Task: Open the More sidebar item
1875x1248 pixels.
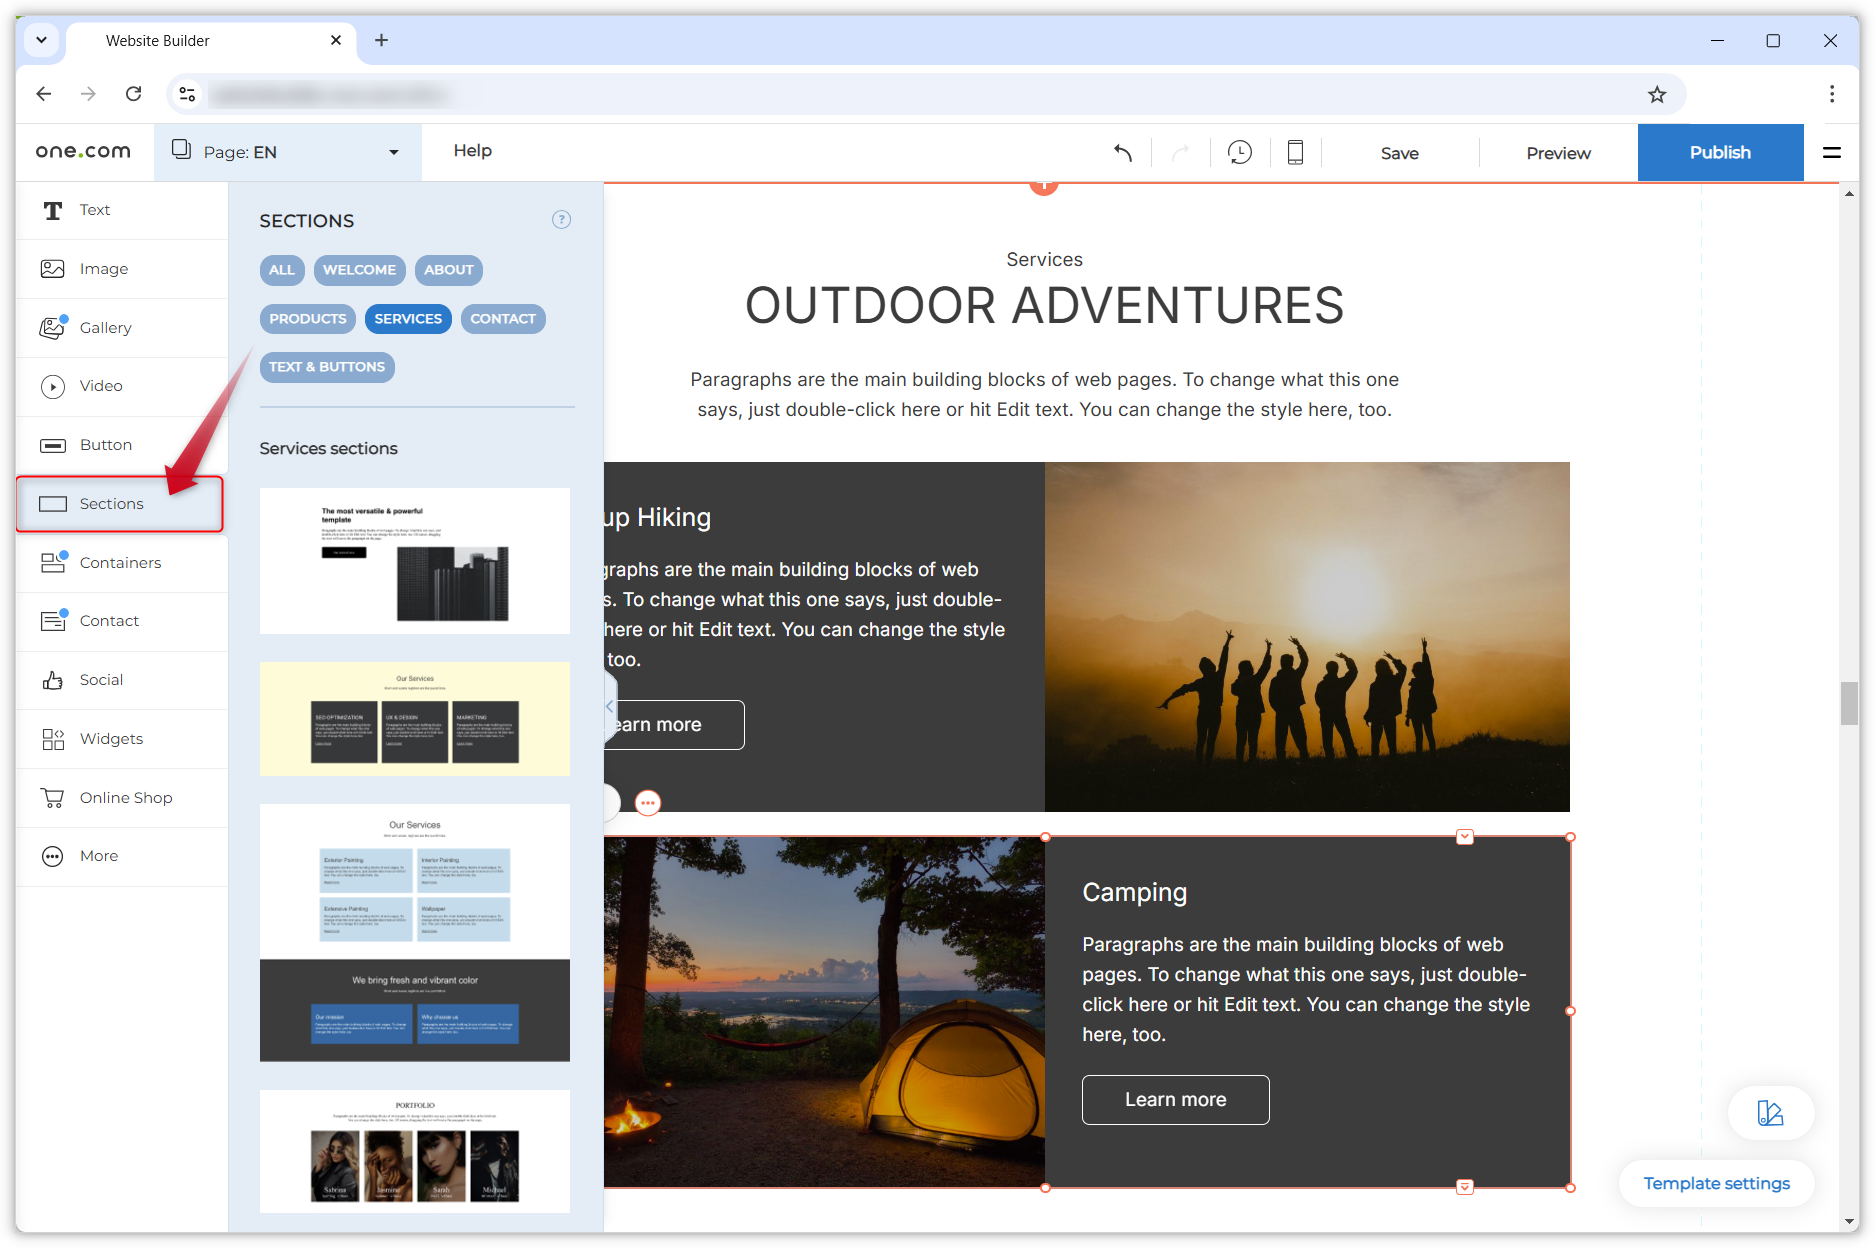Action: (x=98, y=856)
